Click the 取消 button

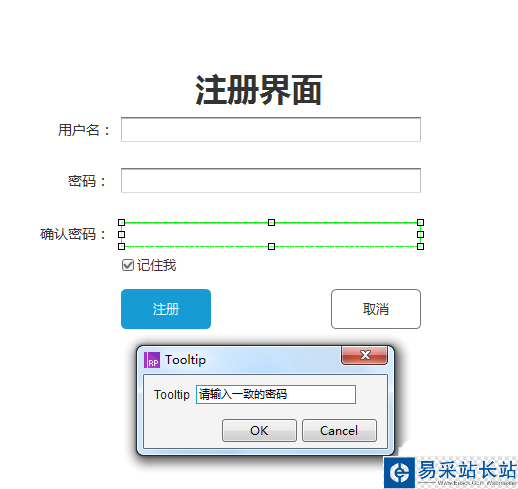pyautogui.click(x=376, y=309)
